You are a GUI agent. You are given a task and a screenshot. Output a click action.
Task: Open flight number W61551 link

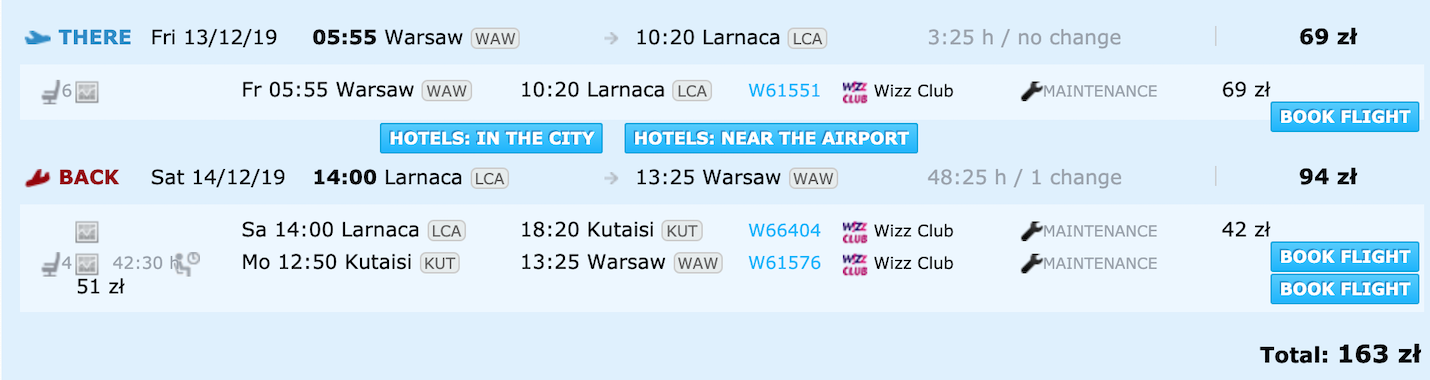point(784,91)
